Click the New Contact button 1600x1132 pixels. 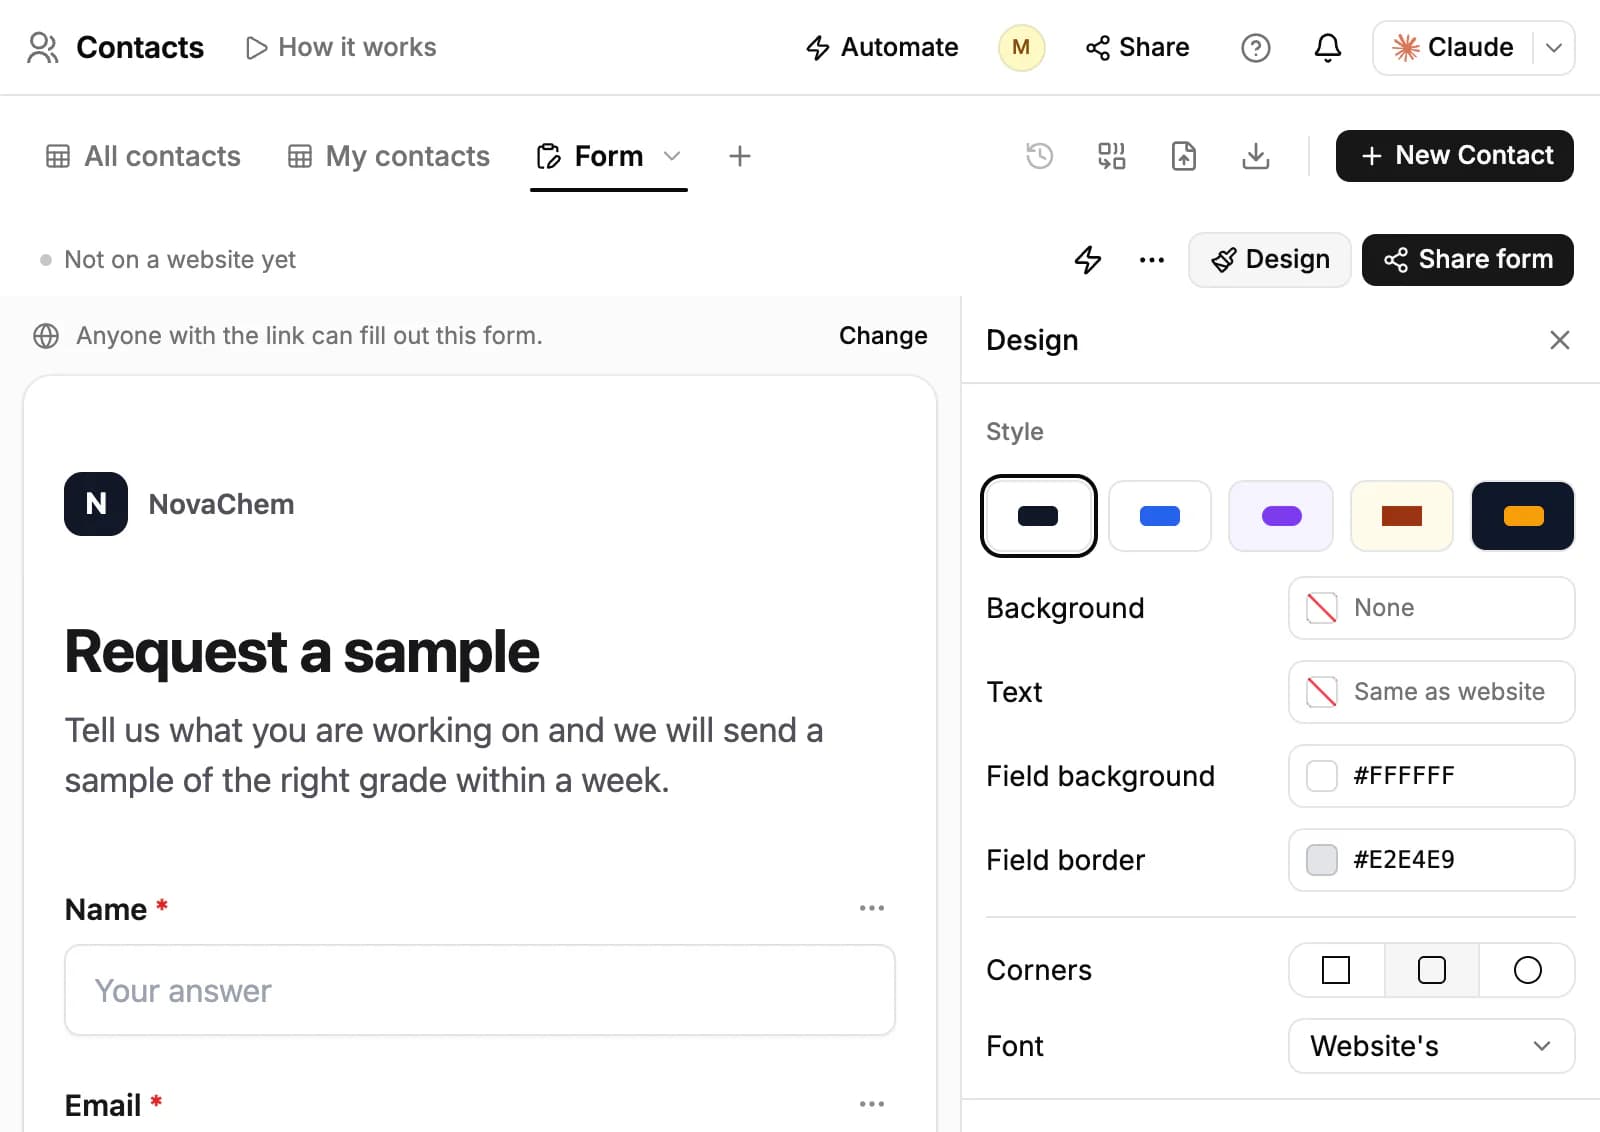pyautogui.click(x=1454, y=156)
